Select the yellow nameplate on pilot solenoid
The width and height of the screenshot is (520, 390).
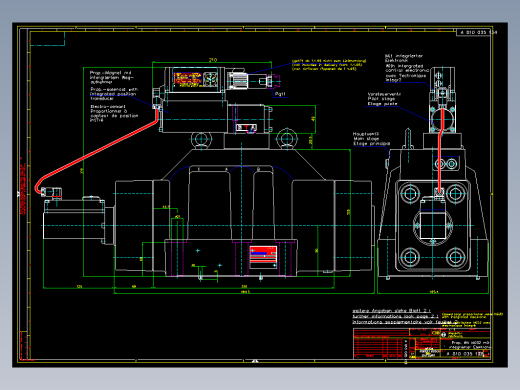coord(187,79)
